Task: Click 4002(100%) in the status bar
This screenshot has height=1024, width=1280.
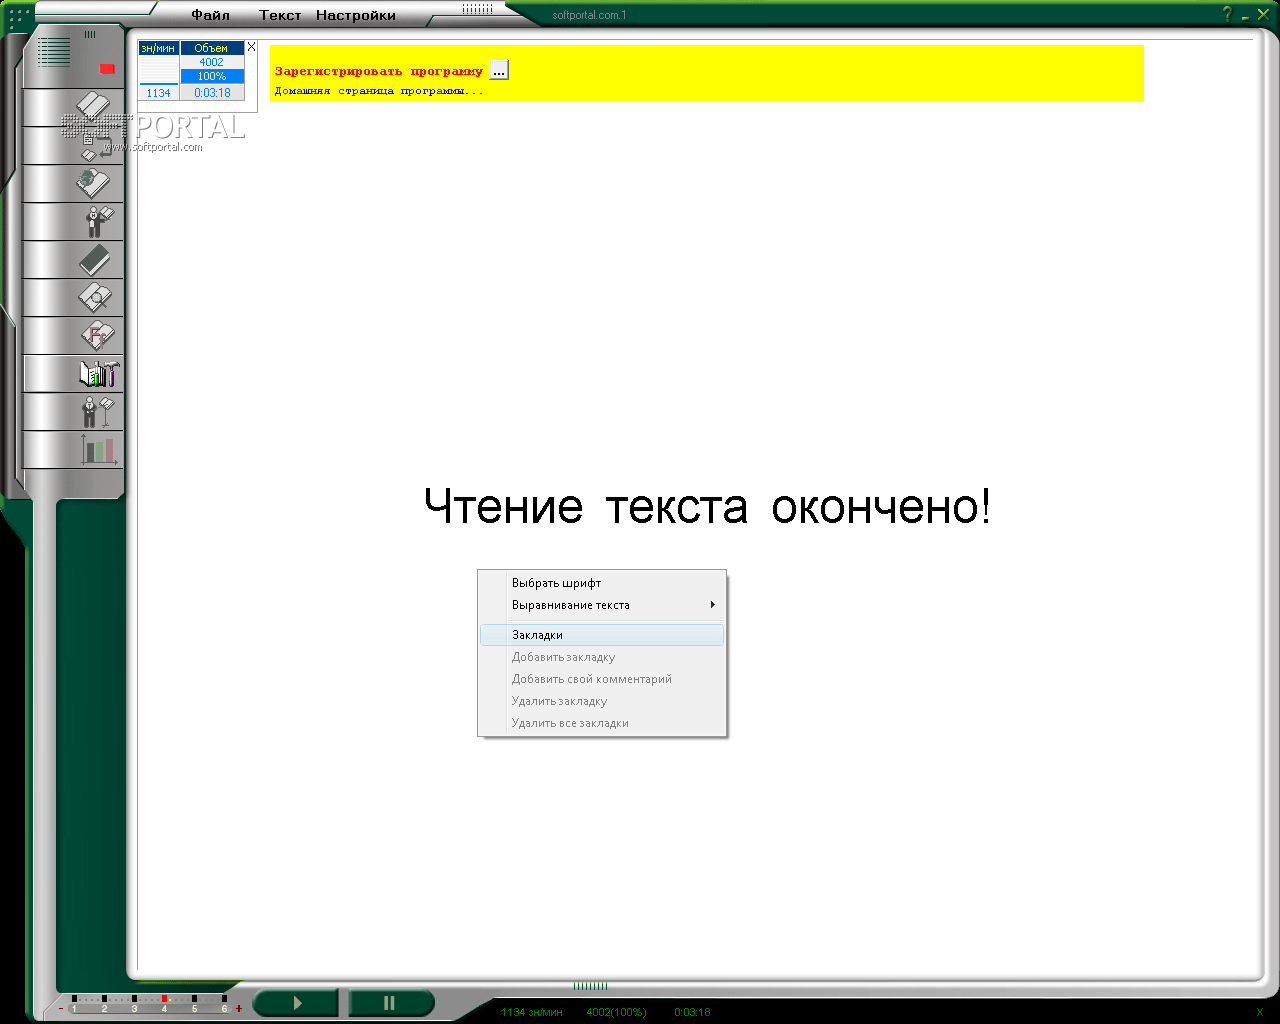Action: (616, 1012)
